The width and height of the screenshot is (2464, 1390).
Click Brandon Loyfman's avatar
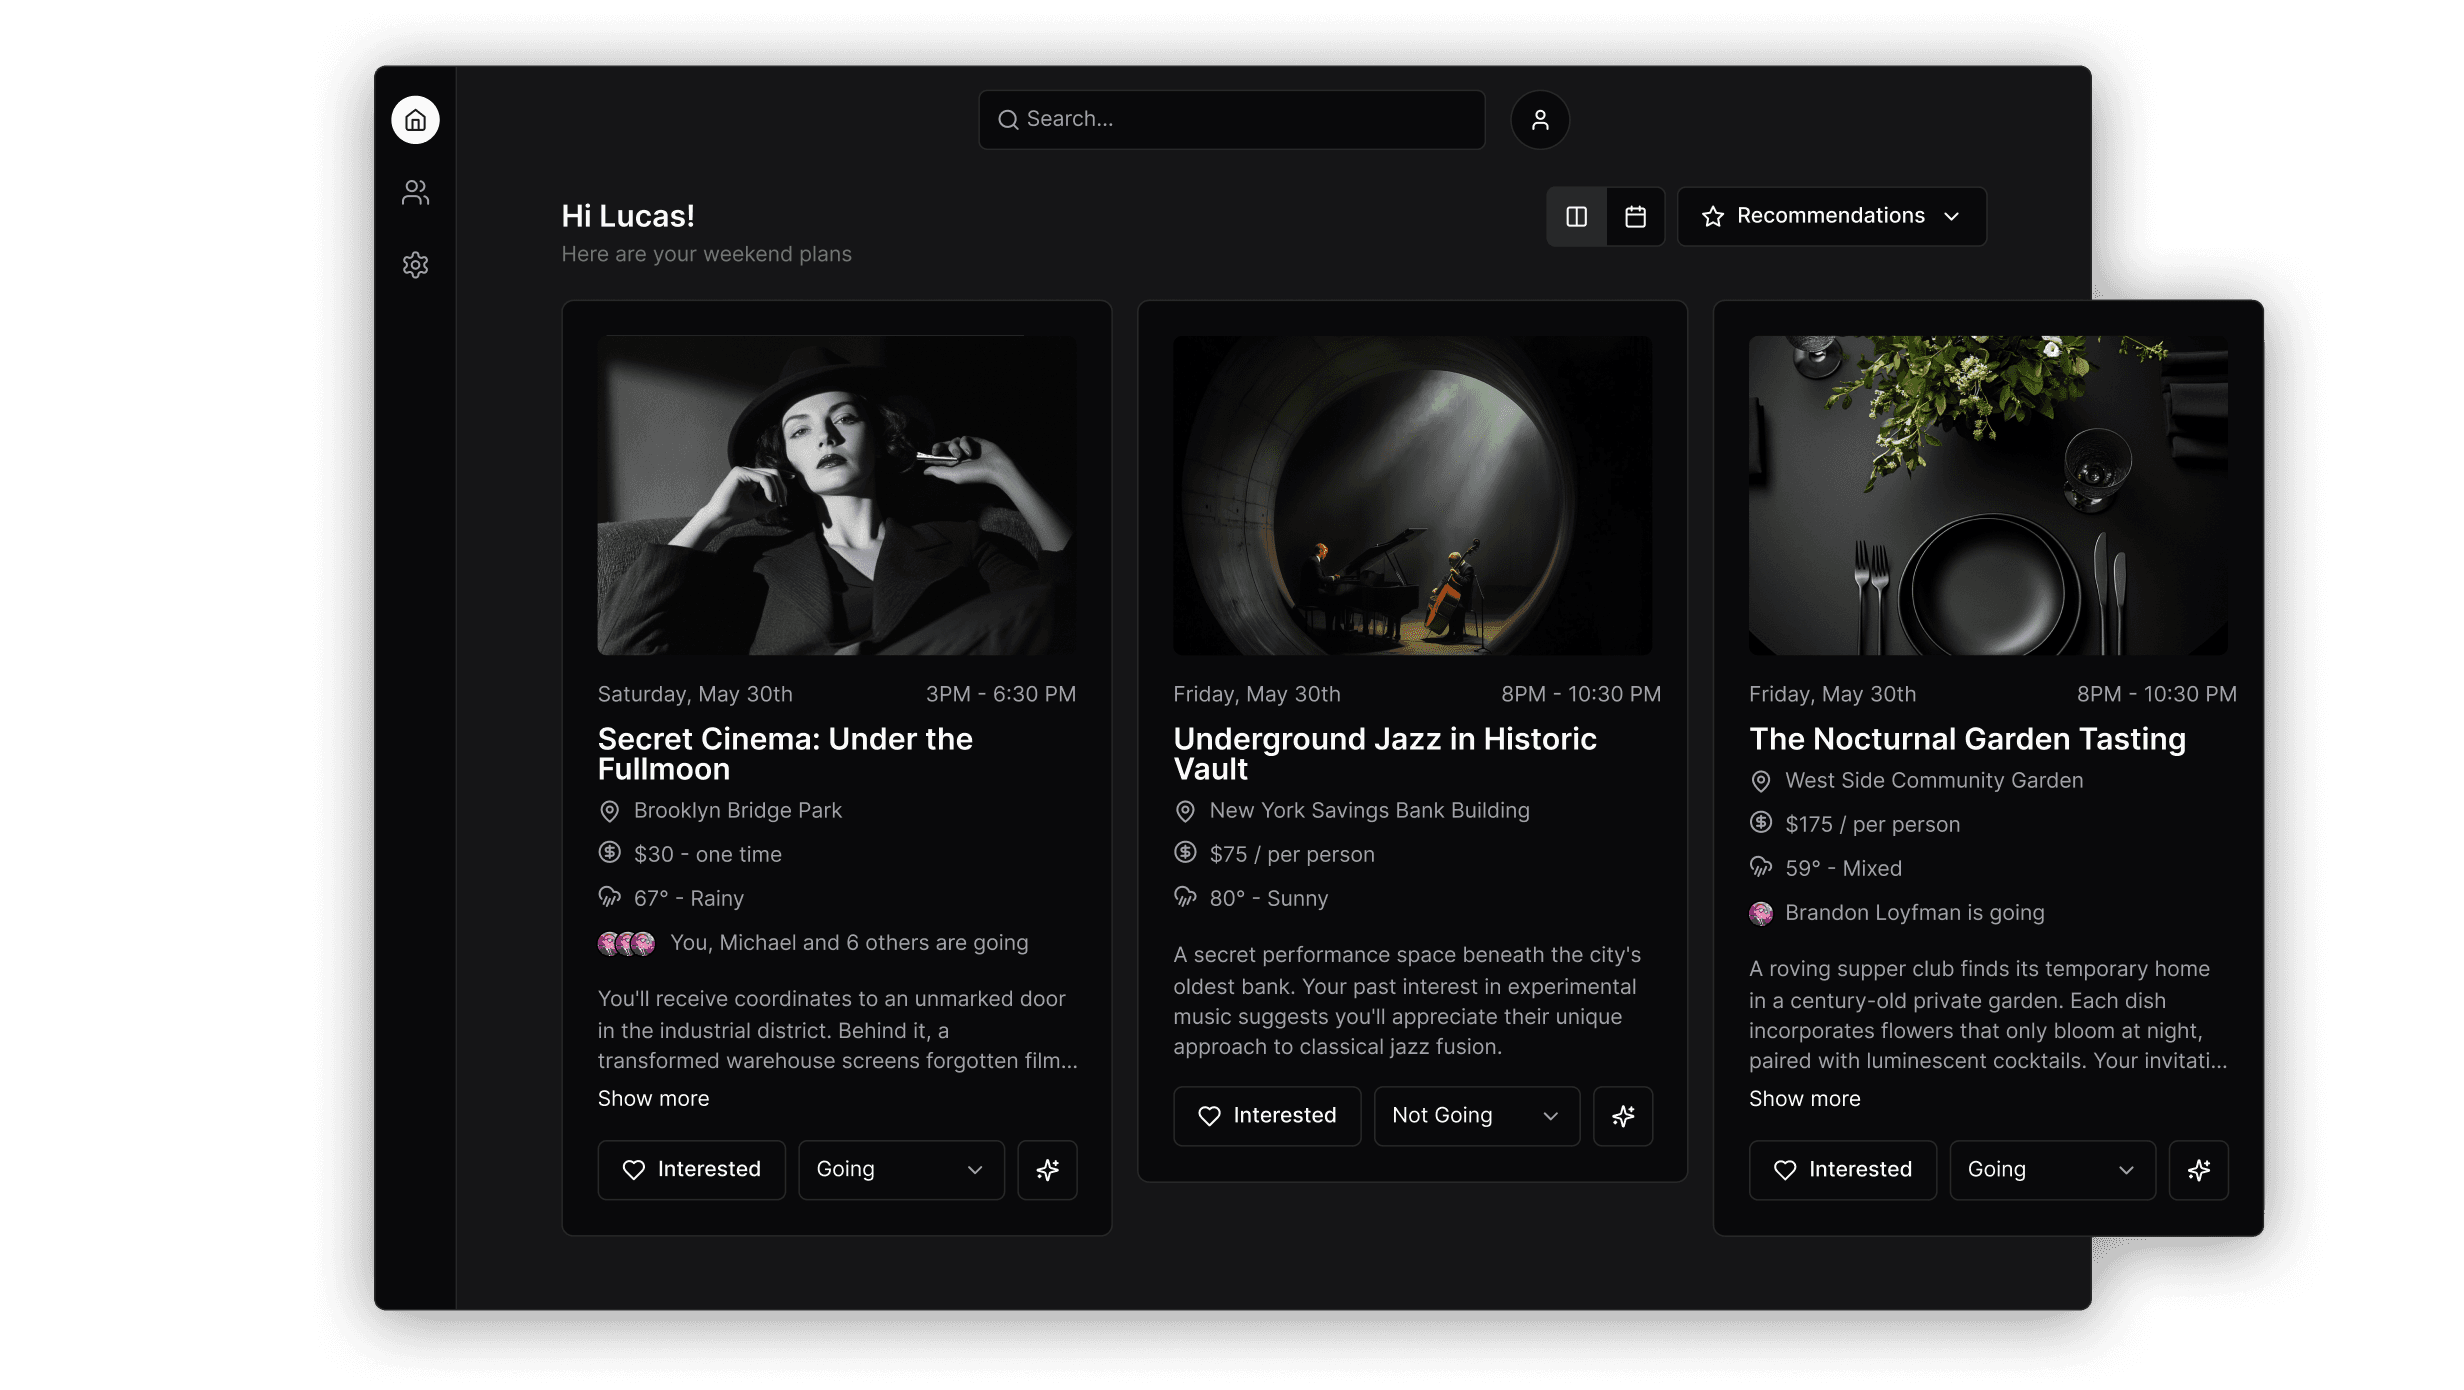[1761, 913]
